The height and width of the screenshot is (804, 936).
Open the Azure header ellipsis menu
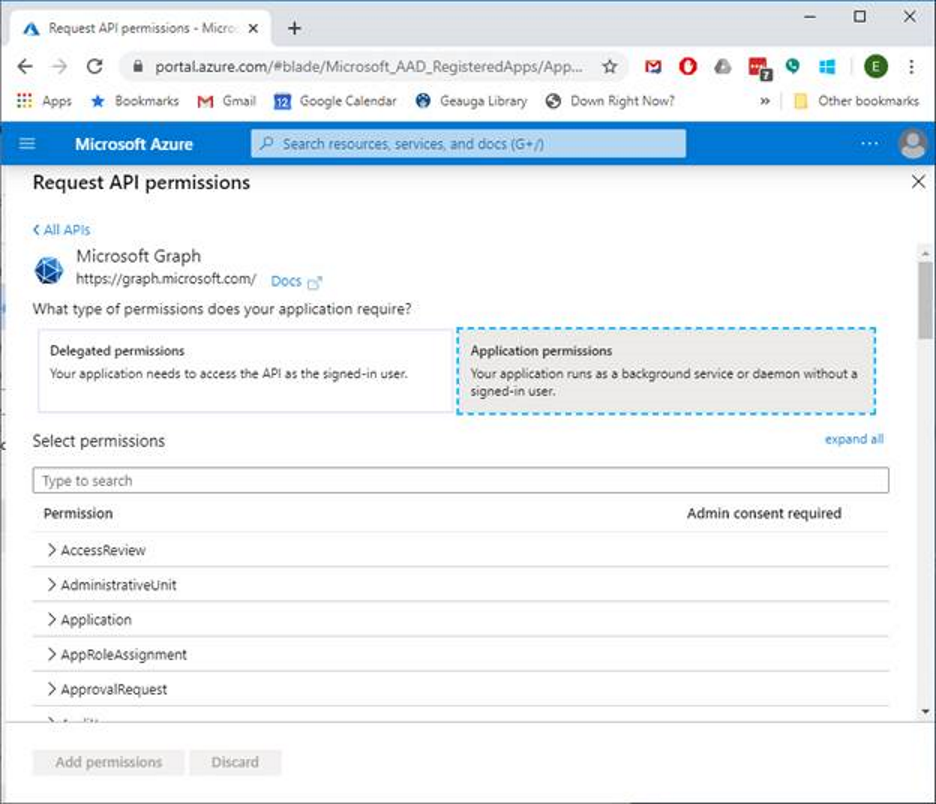pos(869,144)
